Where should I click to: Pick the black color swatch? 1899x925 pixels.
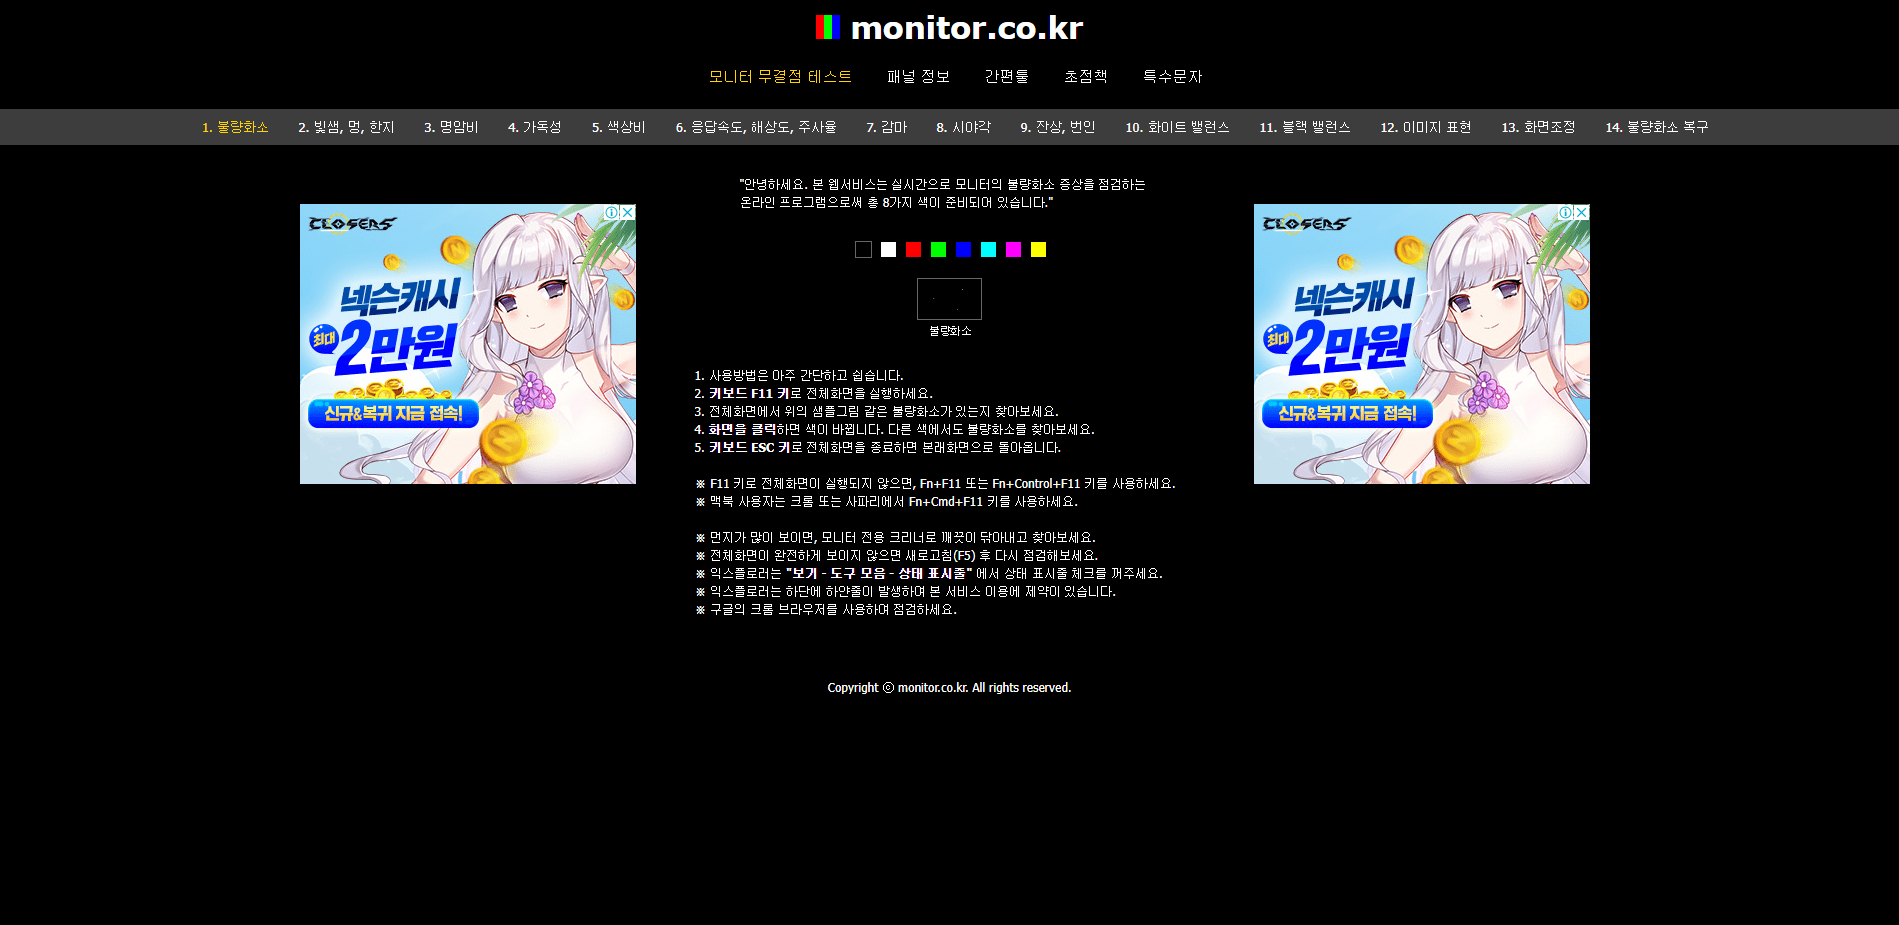(x=863, y=249)
